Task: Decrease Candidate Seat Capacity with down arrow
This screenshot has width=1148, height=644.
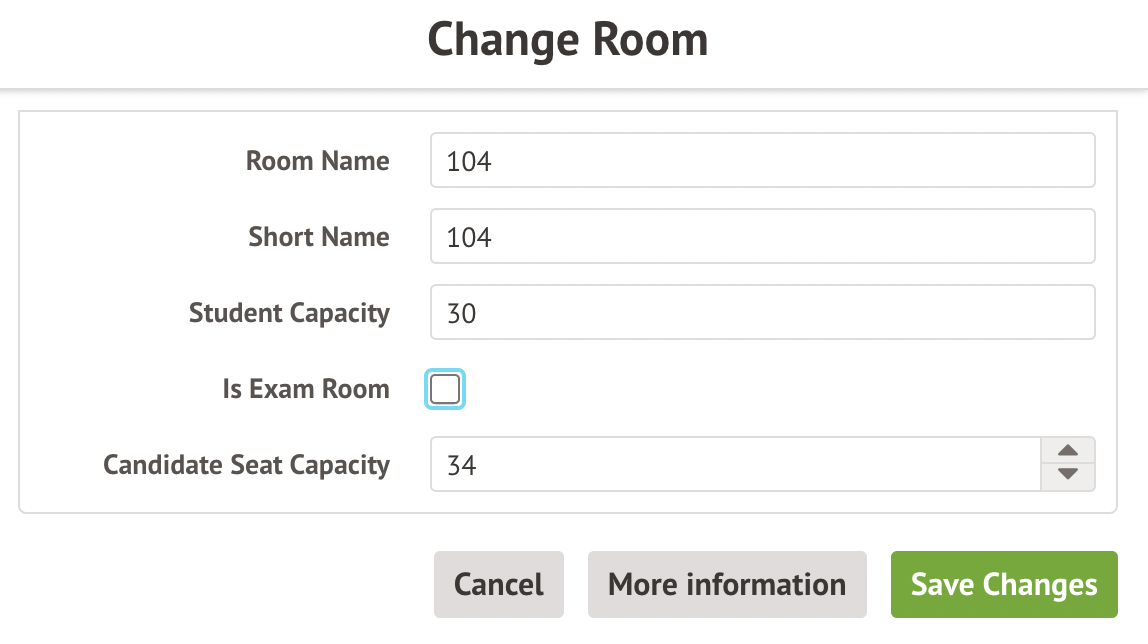Action: click(x=1068, y=476)
